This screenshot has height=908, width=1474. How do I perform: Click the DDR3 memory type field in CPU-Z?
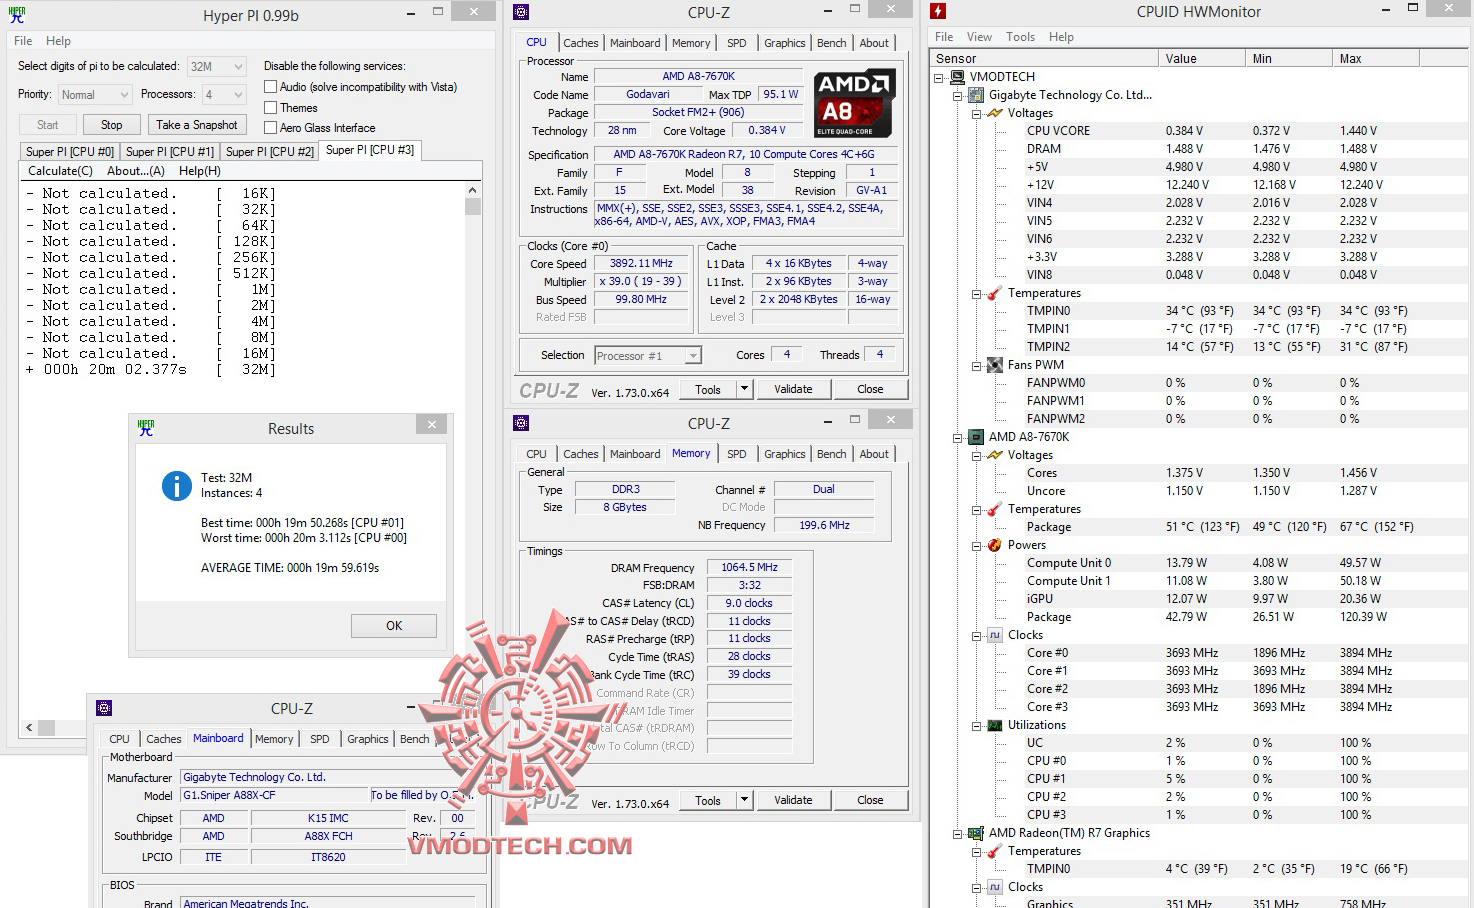click(625, 490)
